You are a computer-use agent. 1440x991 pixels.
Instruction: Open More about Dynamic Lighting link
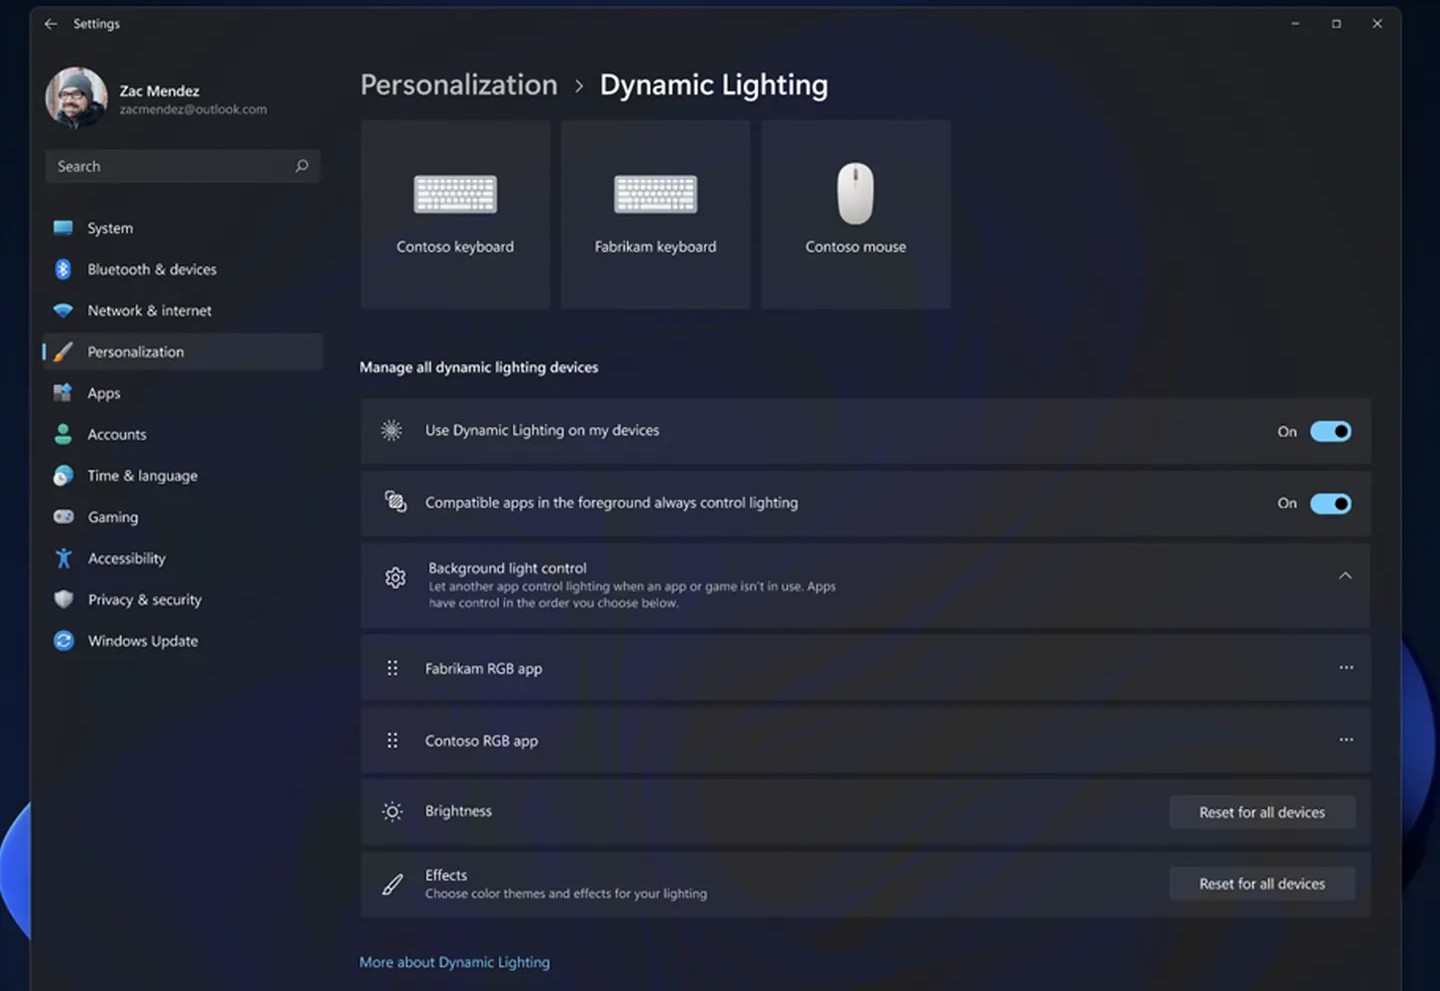click(454, 962)
